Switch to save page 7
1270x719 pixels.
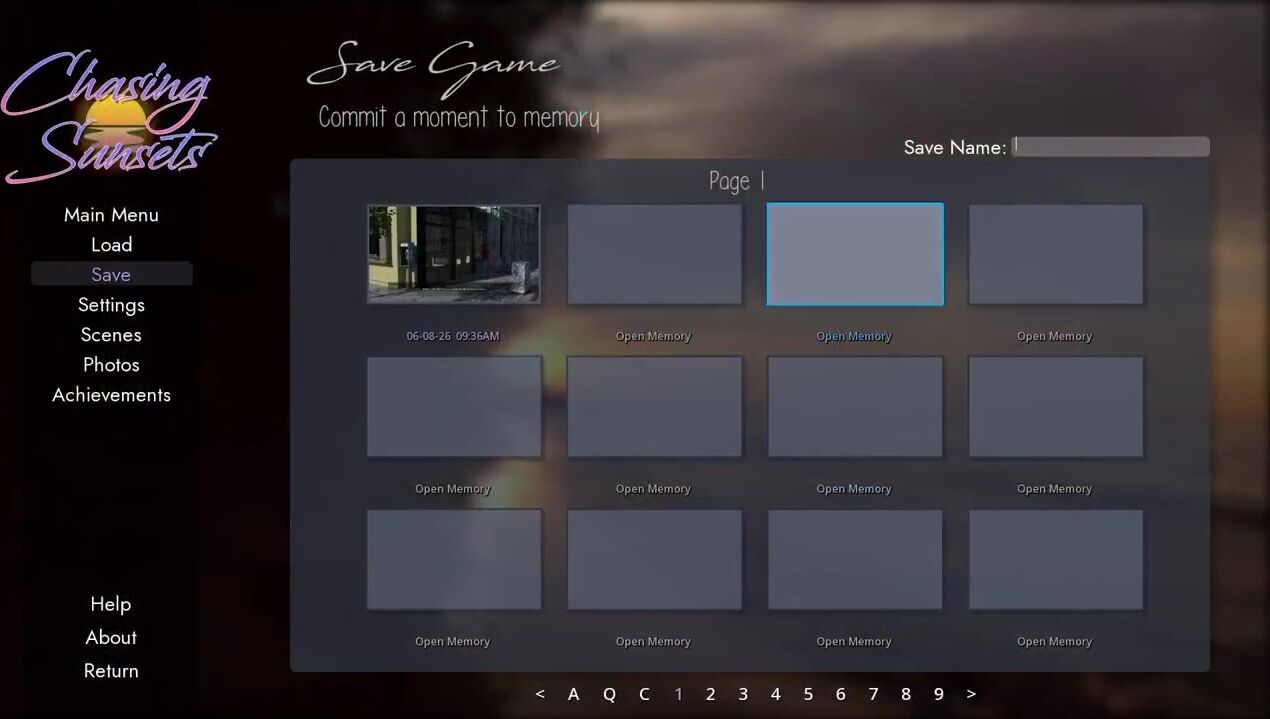[x=873, y=694]
